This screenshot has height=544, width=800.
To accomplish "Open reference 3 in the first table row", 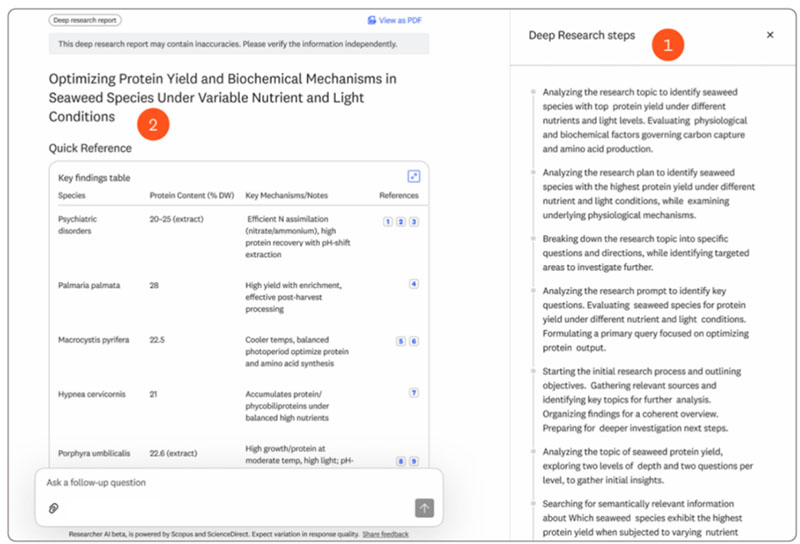I will click(x=413, y=221).
